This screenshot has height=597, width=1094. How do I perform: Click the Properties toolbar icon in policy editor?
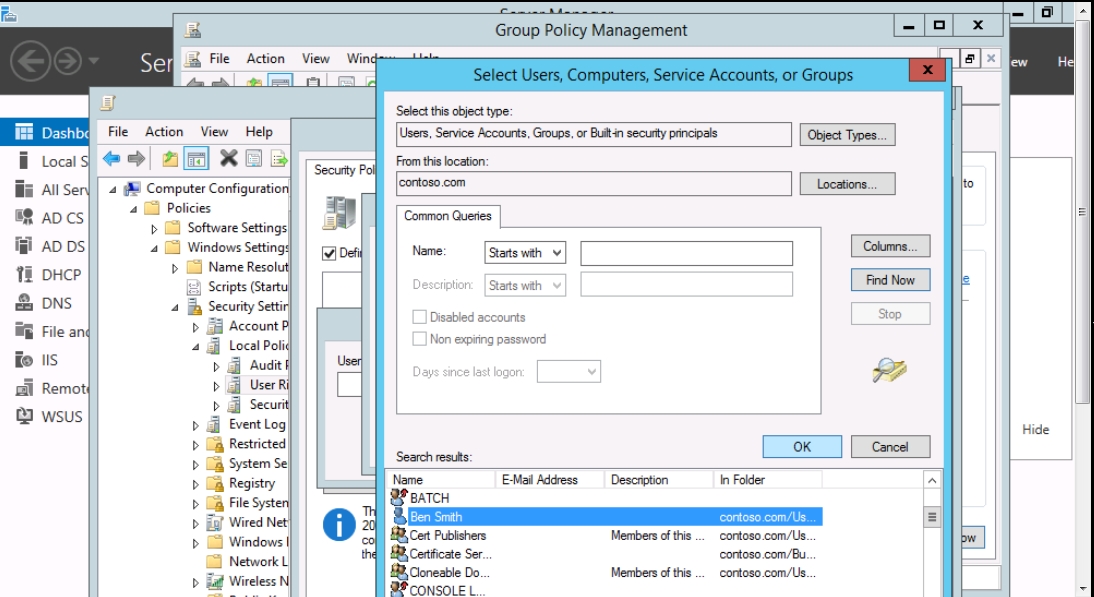pyautogui.click(x=254, y=159)
